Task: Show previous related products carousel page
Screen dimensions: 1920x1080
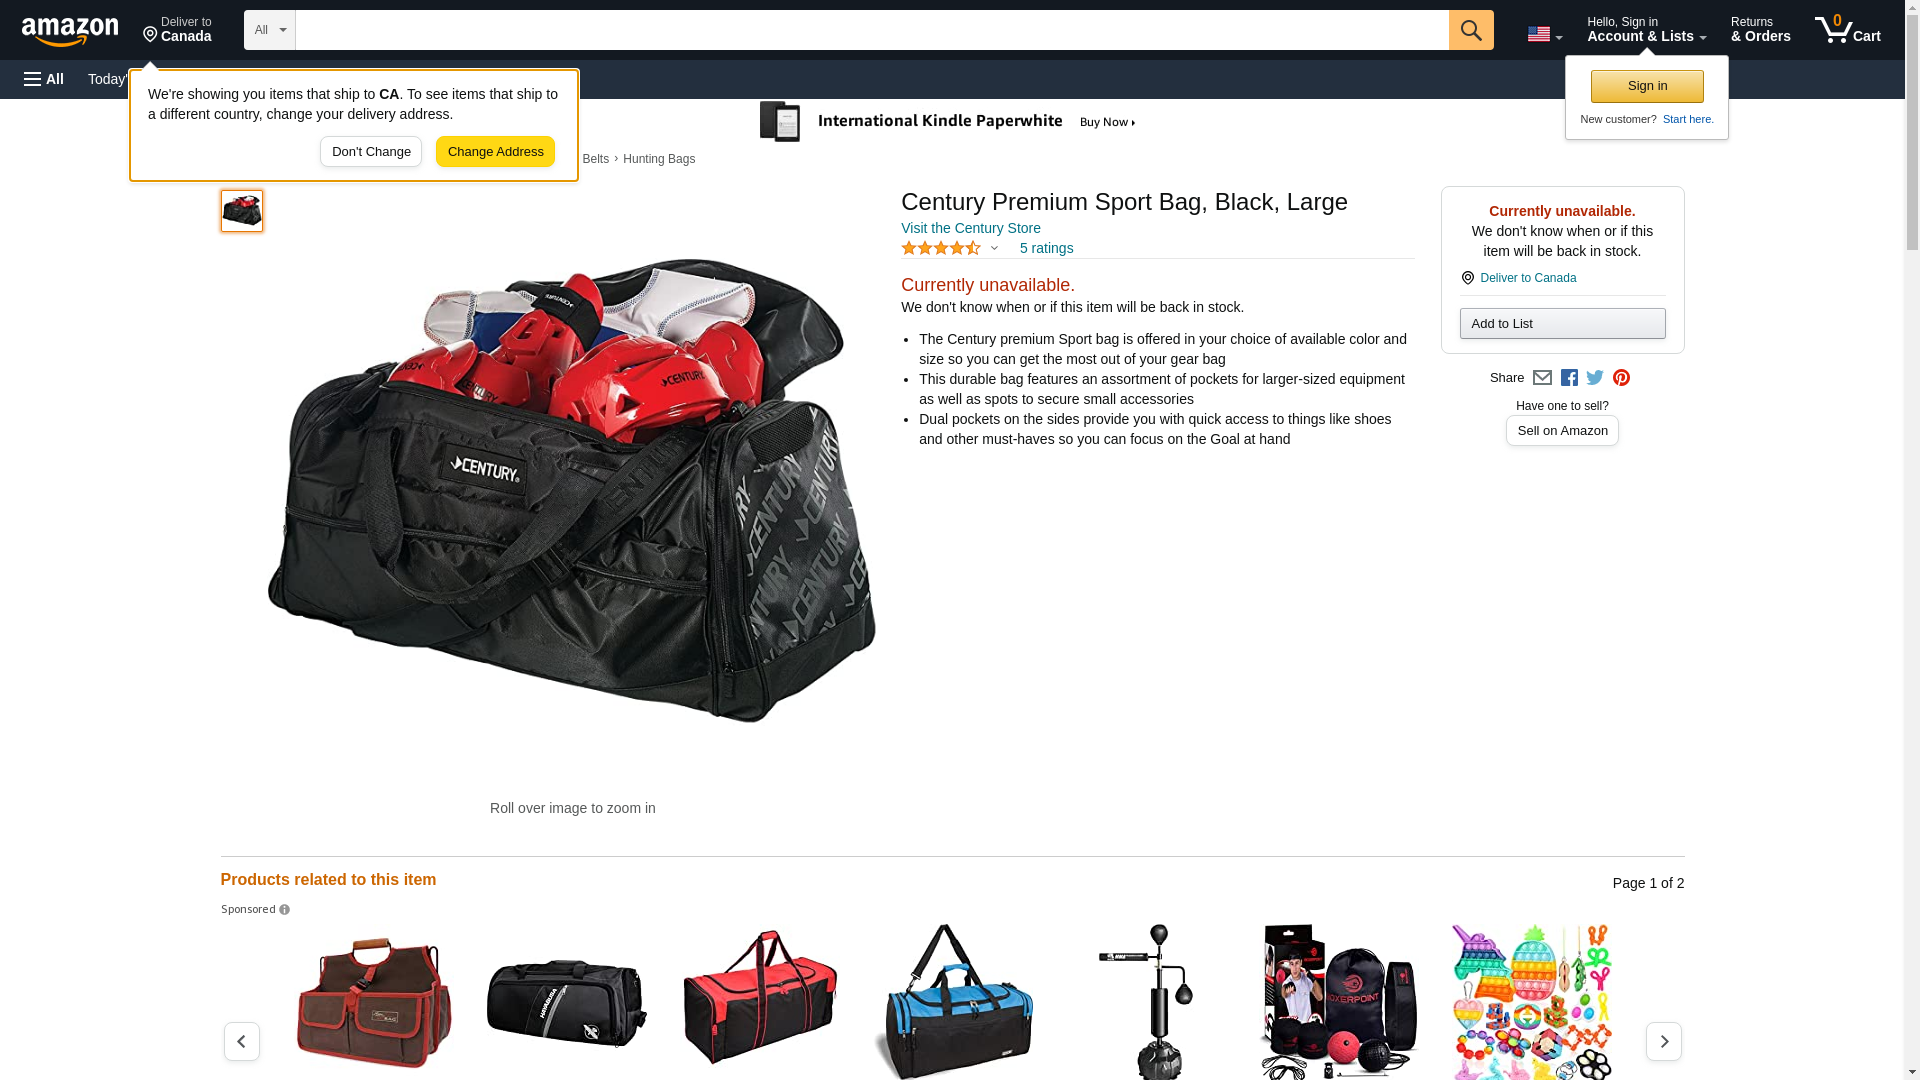Action: click(241, 1041)
